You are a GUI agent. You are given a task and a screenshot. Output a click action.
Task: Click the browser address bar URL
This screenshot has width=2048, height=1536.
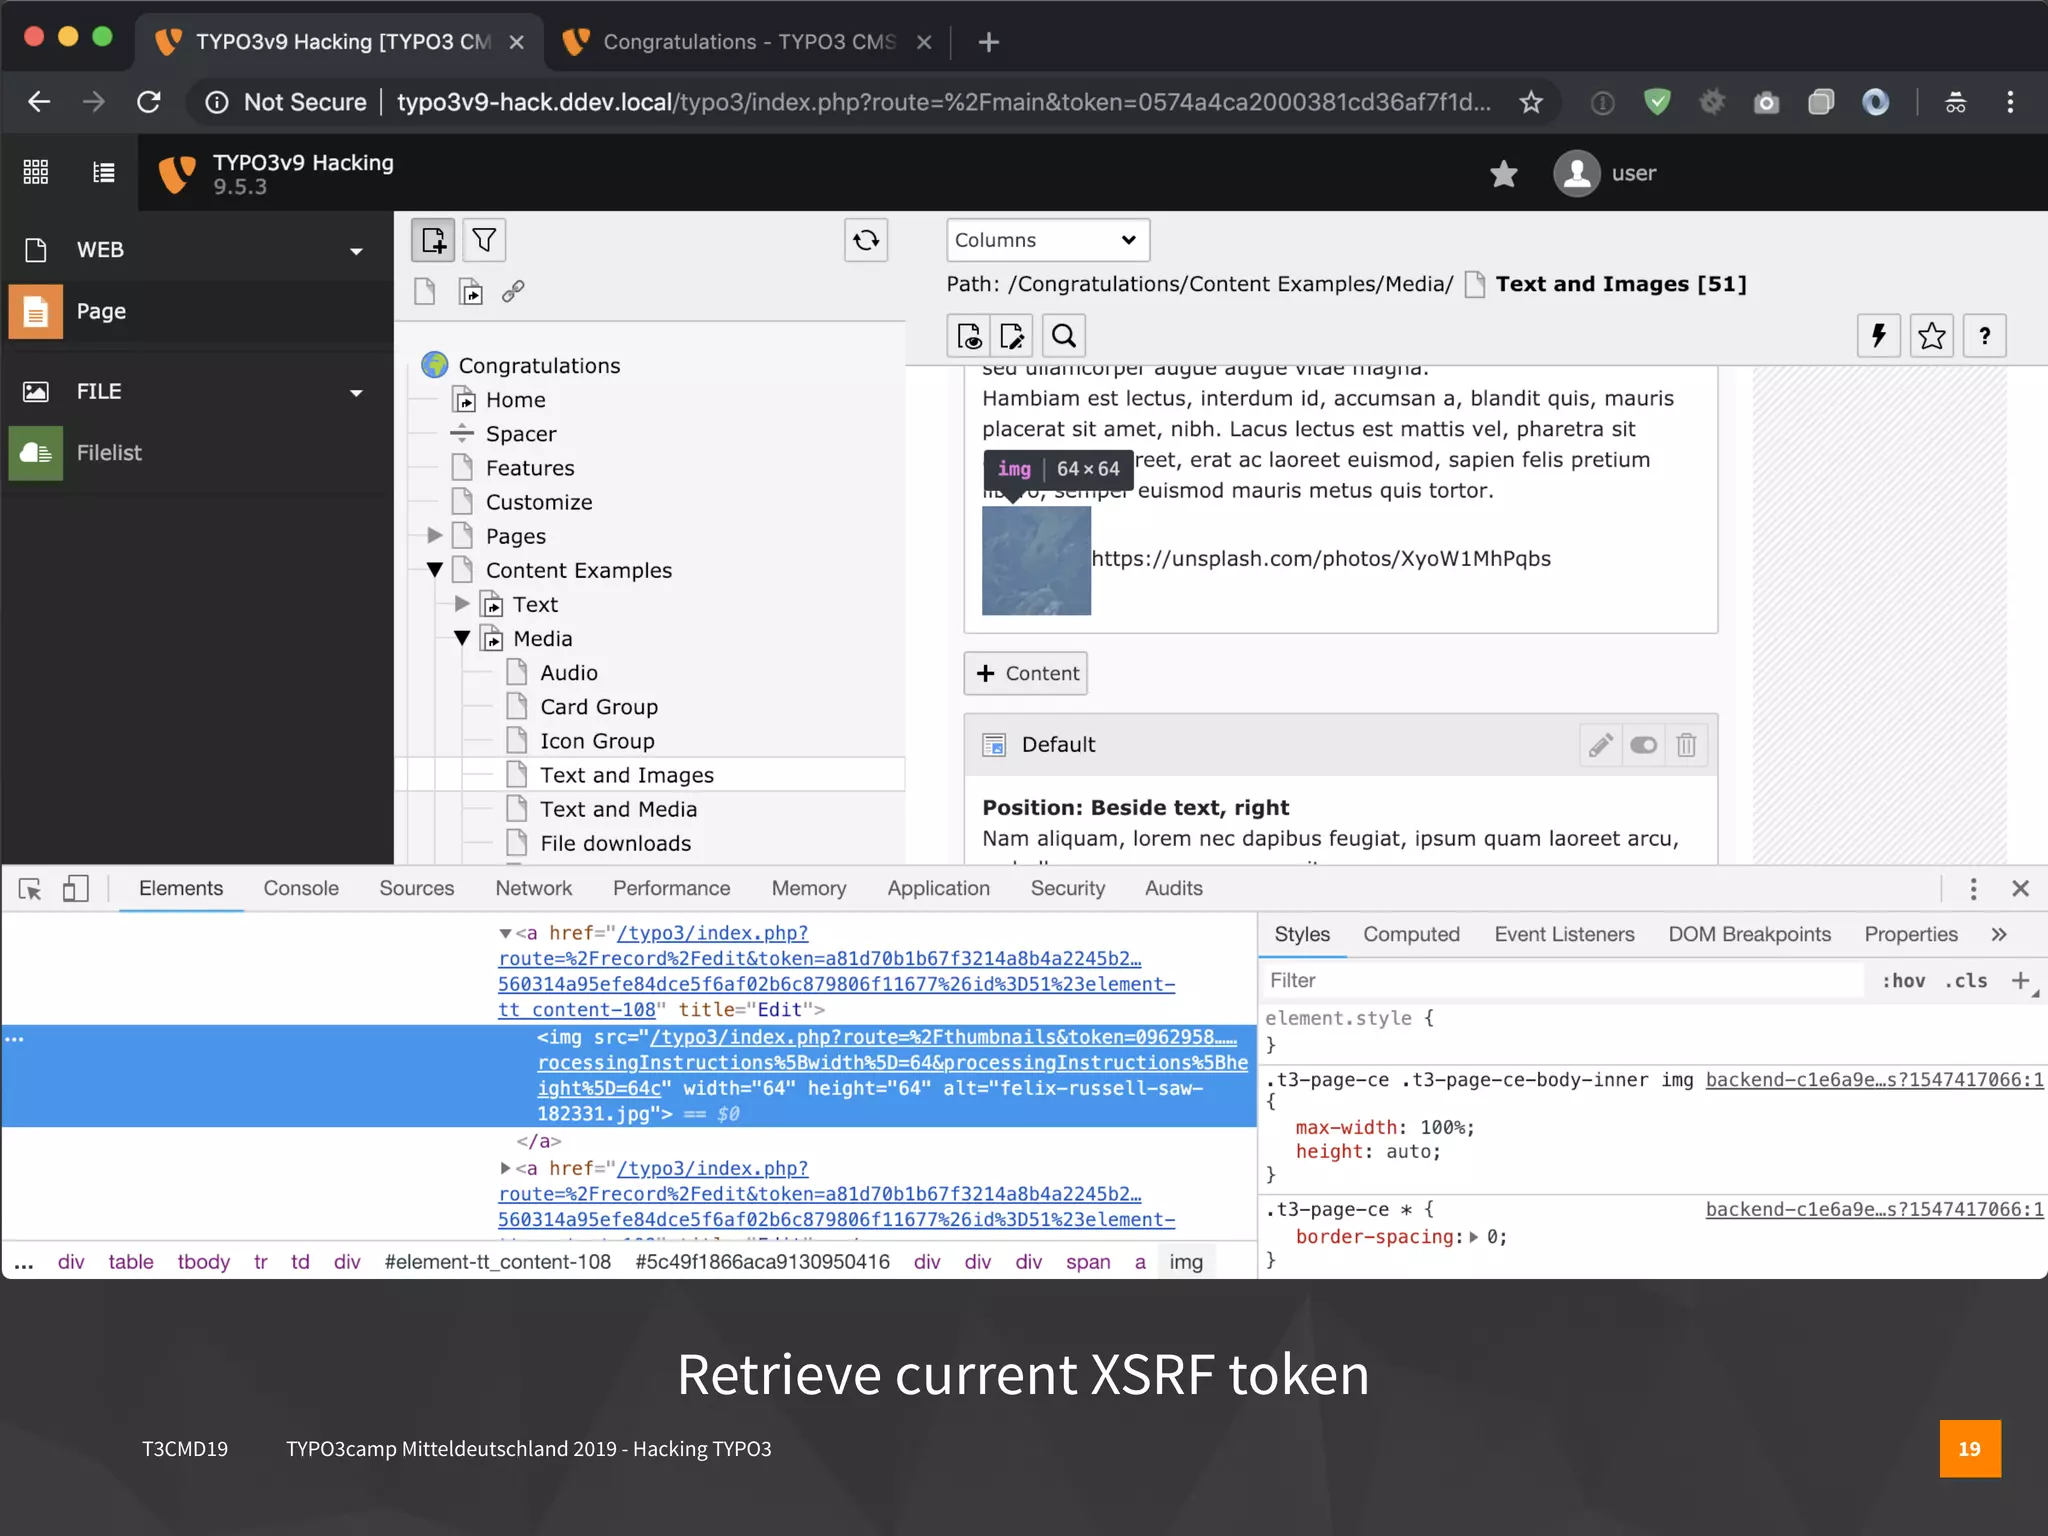coord(943,102)
